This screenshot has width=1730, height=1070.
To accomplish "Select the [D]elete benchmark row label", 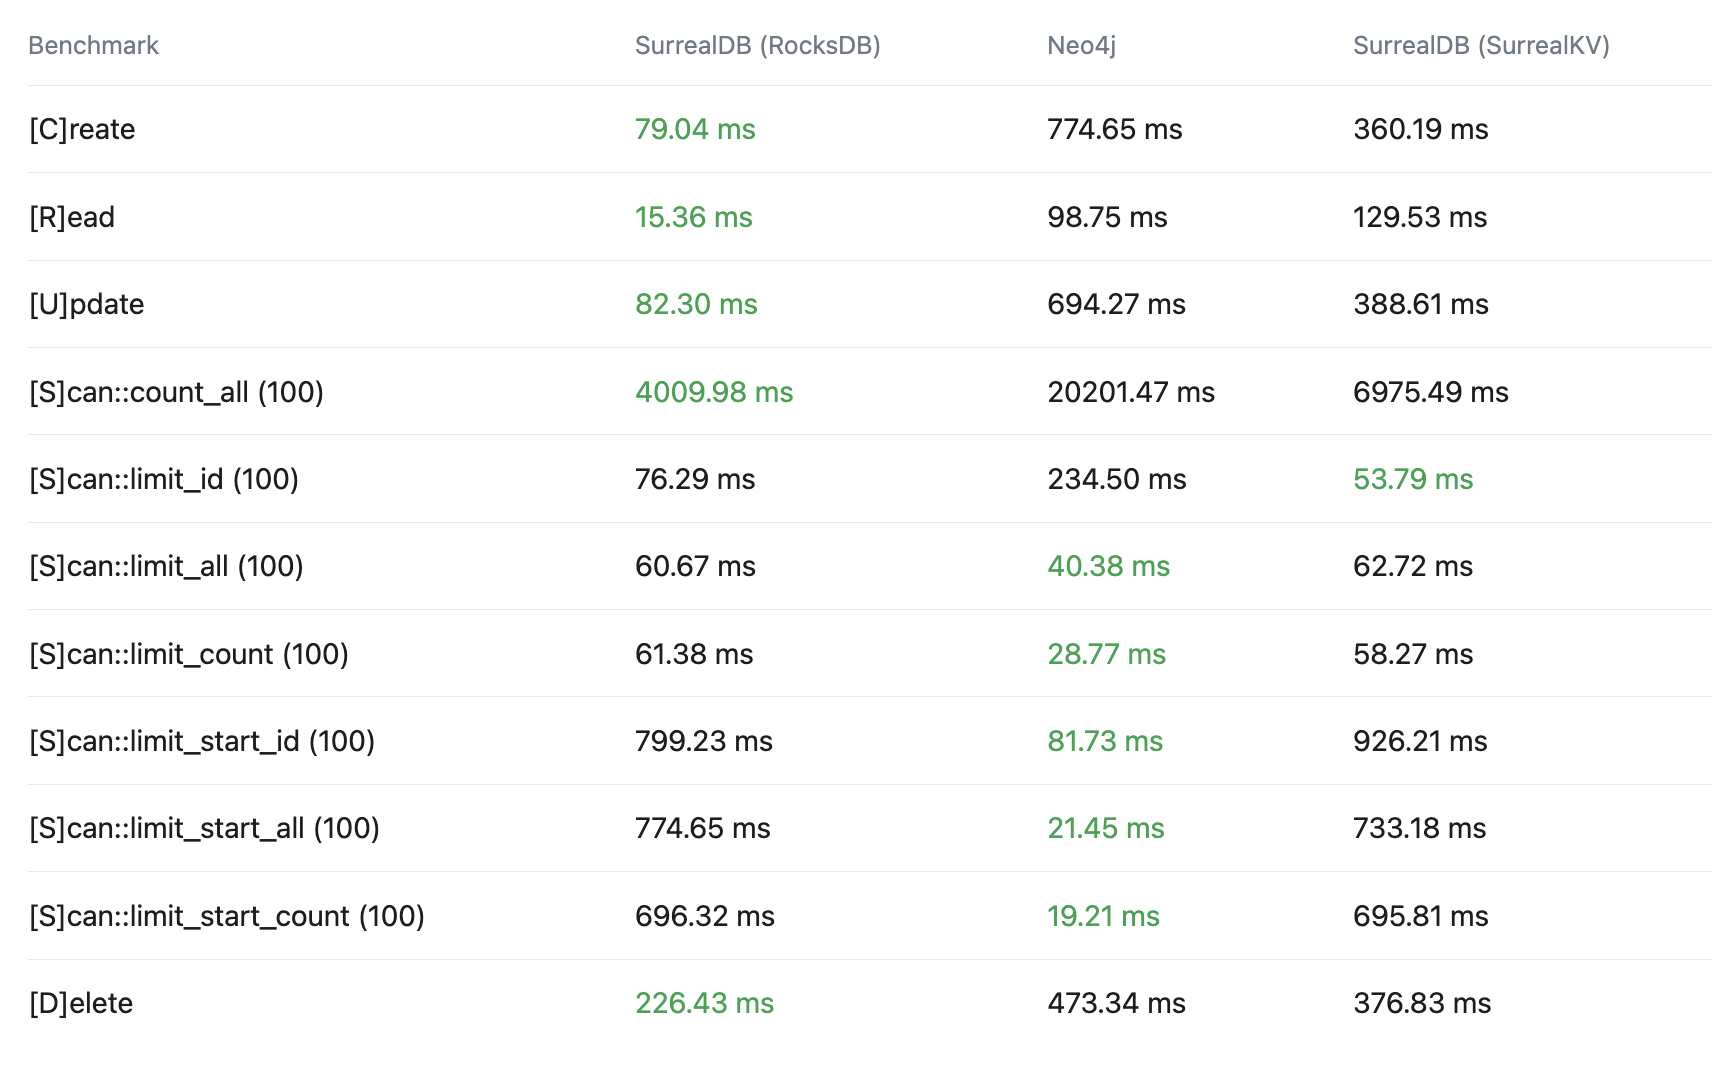I will click(81, 1003).
